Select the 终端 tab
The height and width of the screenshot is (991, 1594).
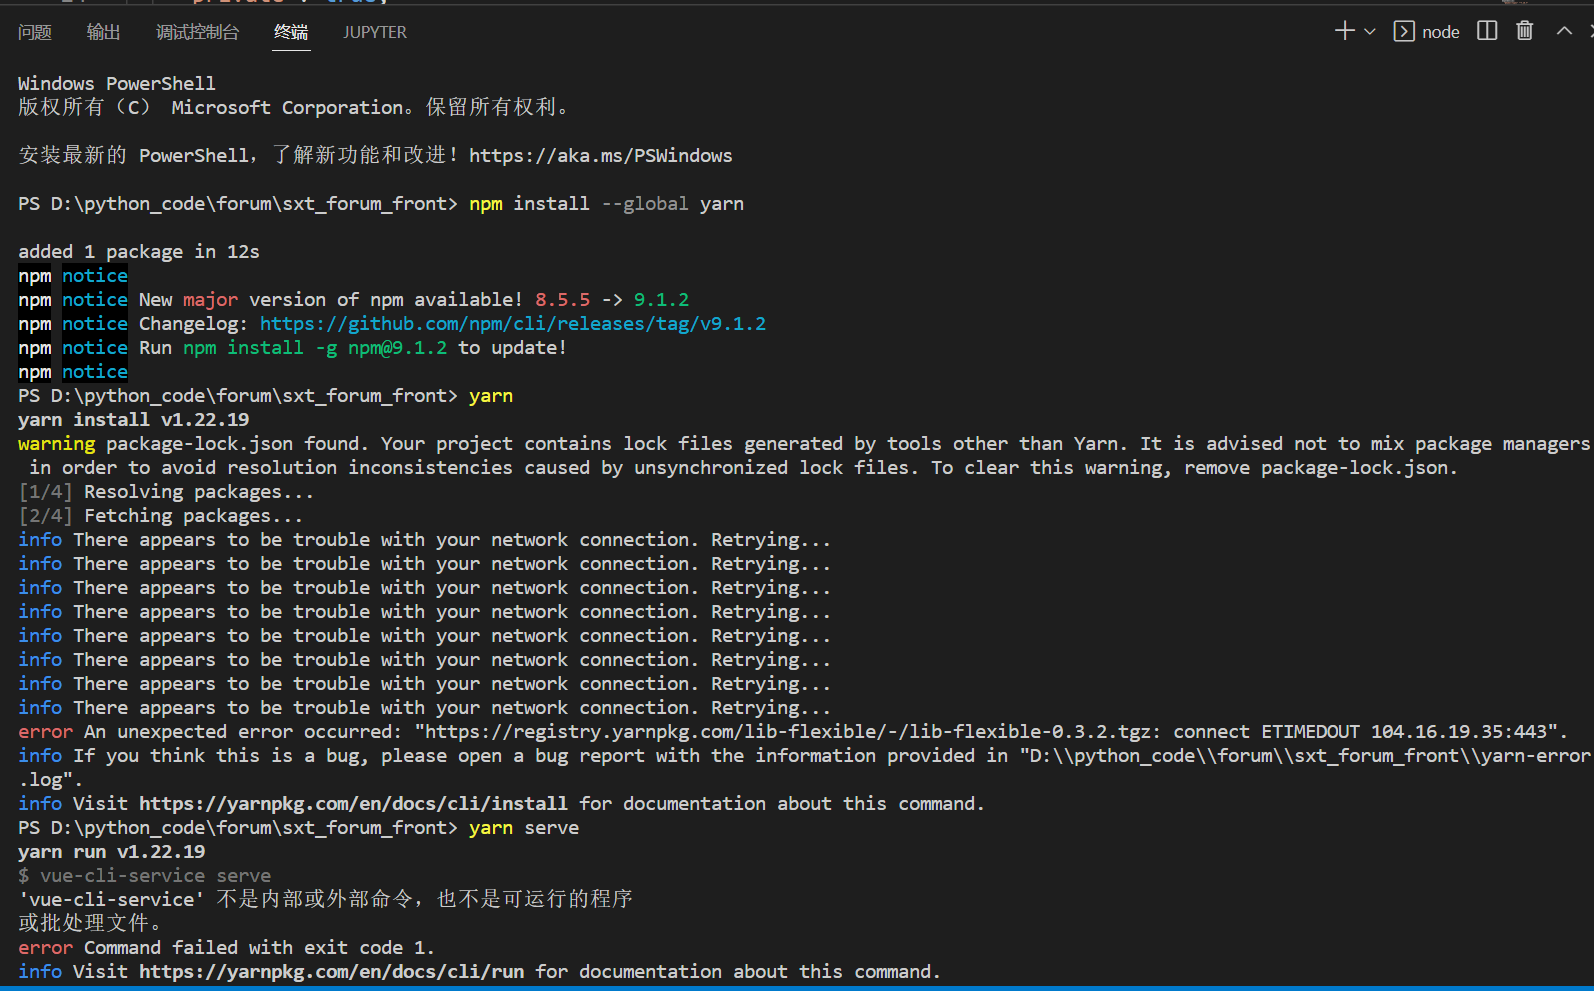click(291, 32)
